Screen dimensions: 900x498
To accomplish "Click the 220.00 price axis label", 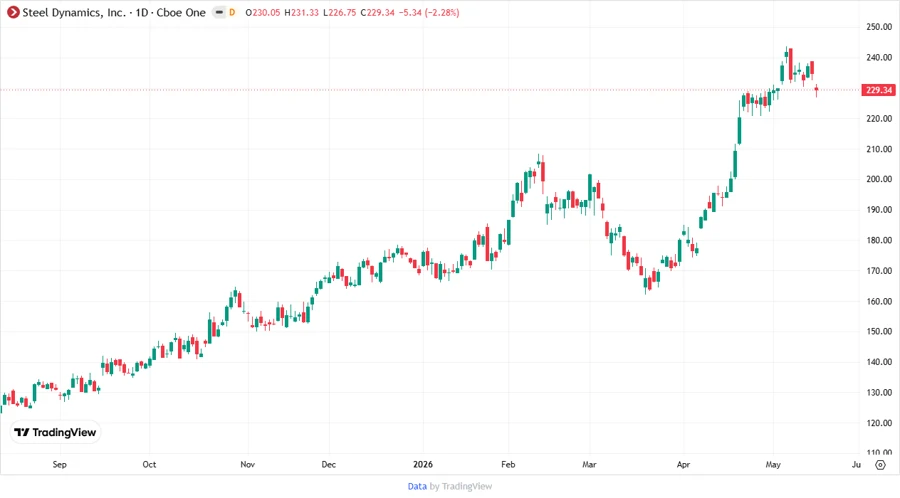I will (879, 118).
